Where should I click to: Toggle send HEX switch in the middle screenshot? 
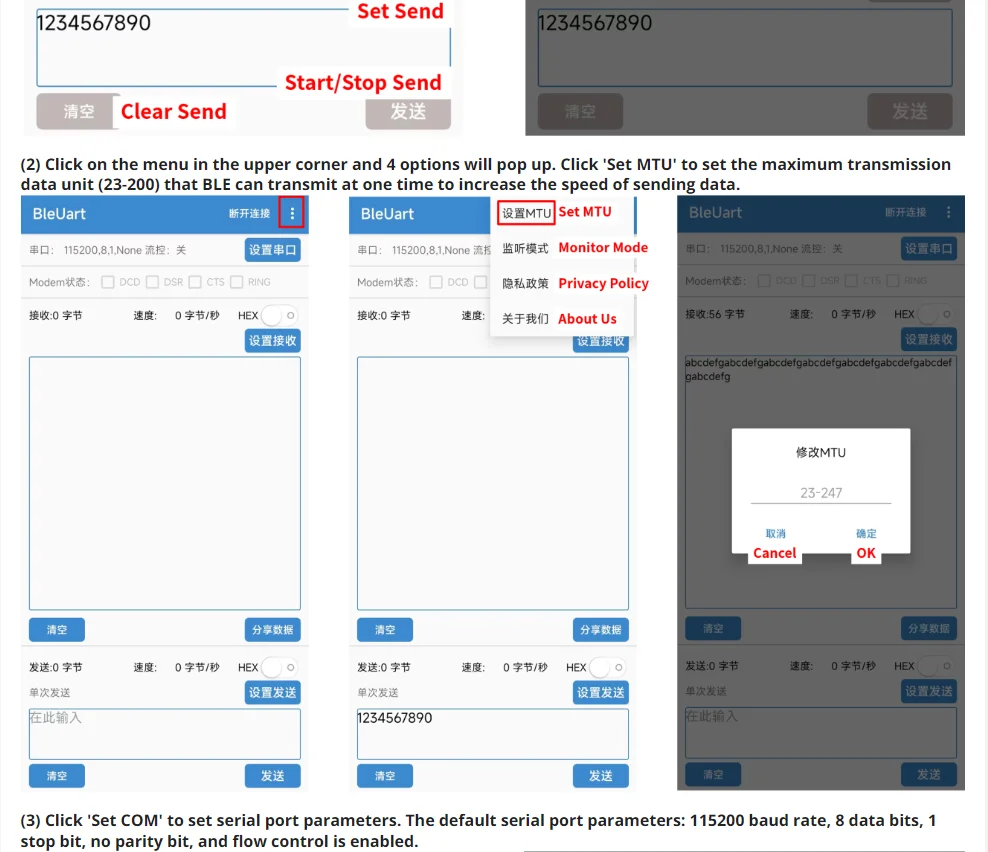point(607,667)
